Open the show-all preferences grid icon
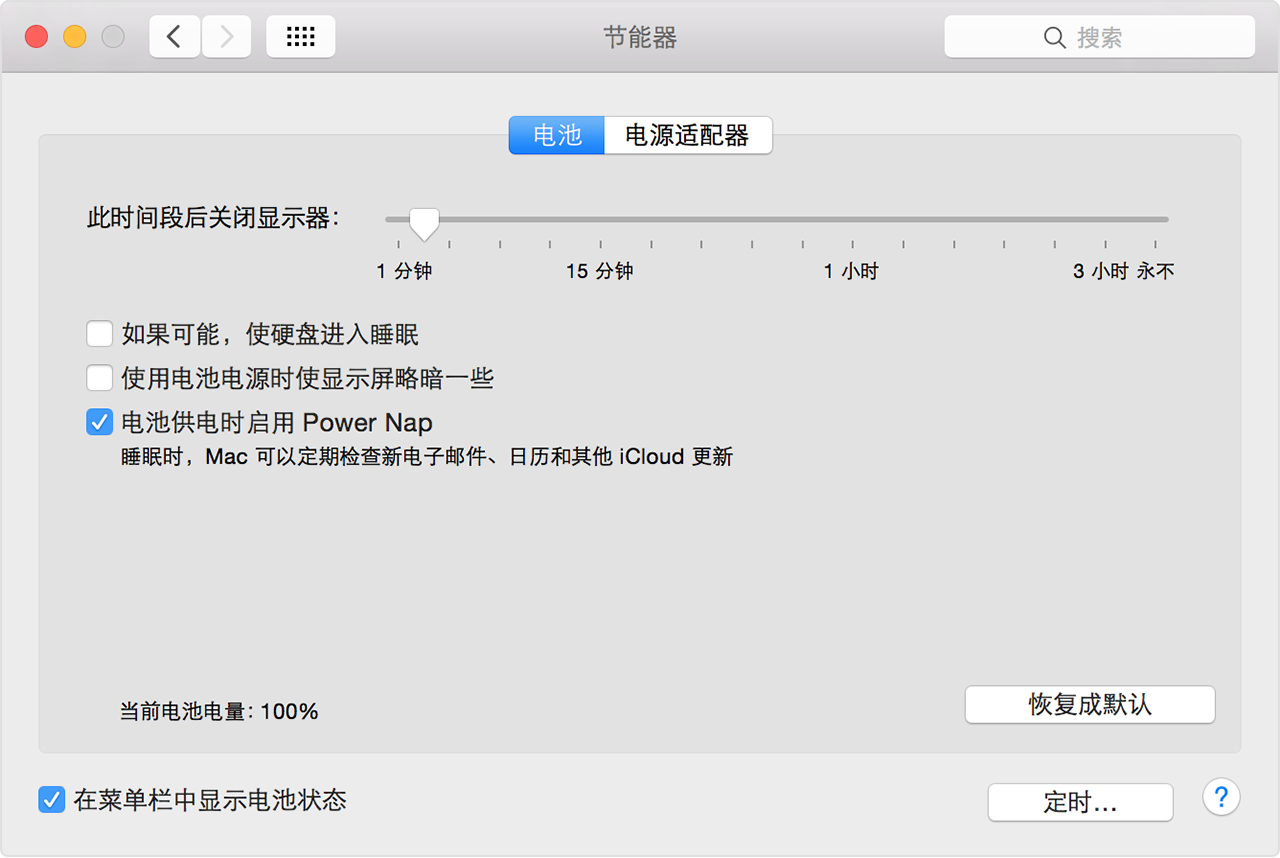 click(x=300, y=36)
